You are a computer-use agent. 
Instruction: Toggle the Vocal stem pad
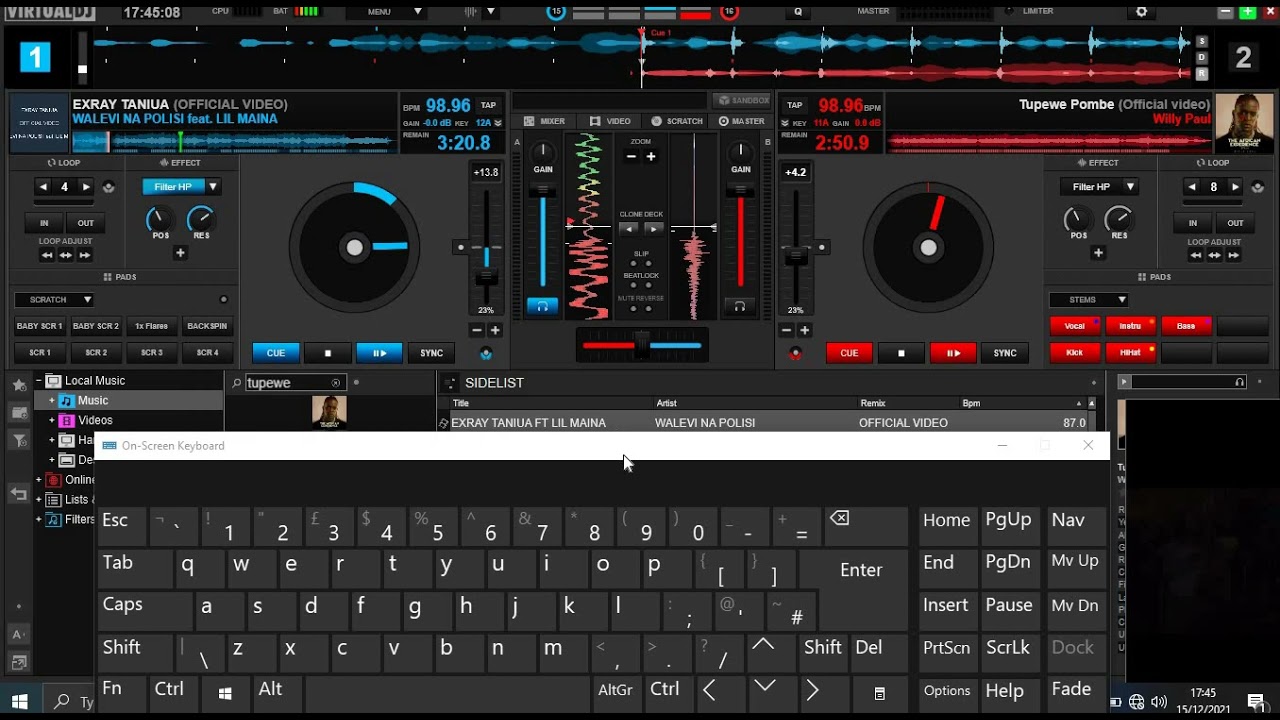coord(1075,326)
